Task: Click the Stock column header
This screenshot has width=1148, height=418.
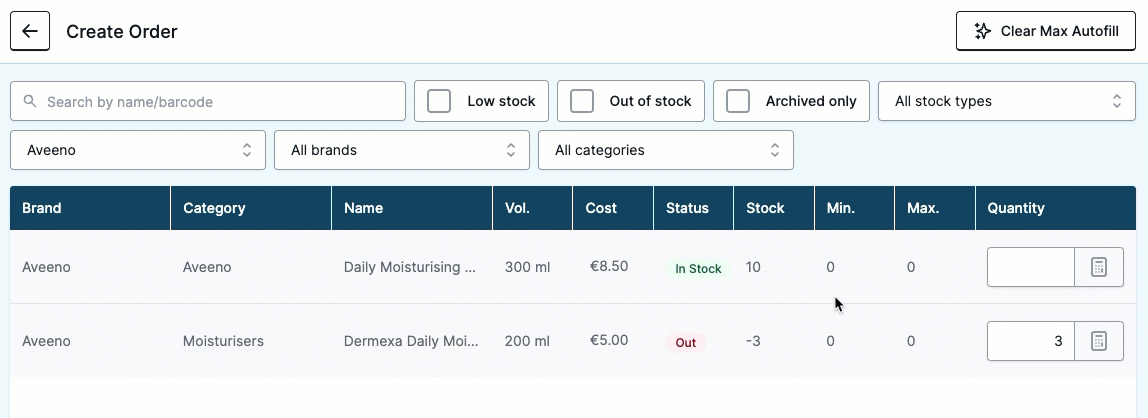Action: click(775, 208)
